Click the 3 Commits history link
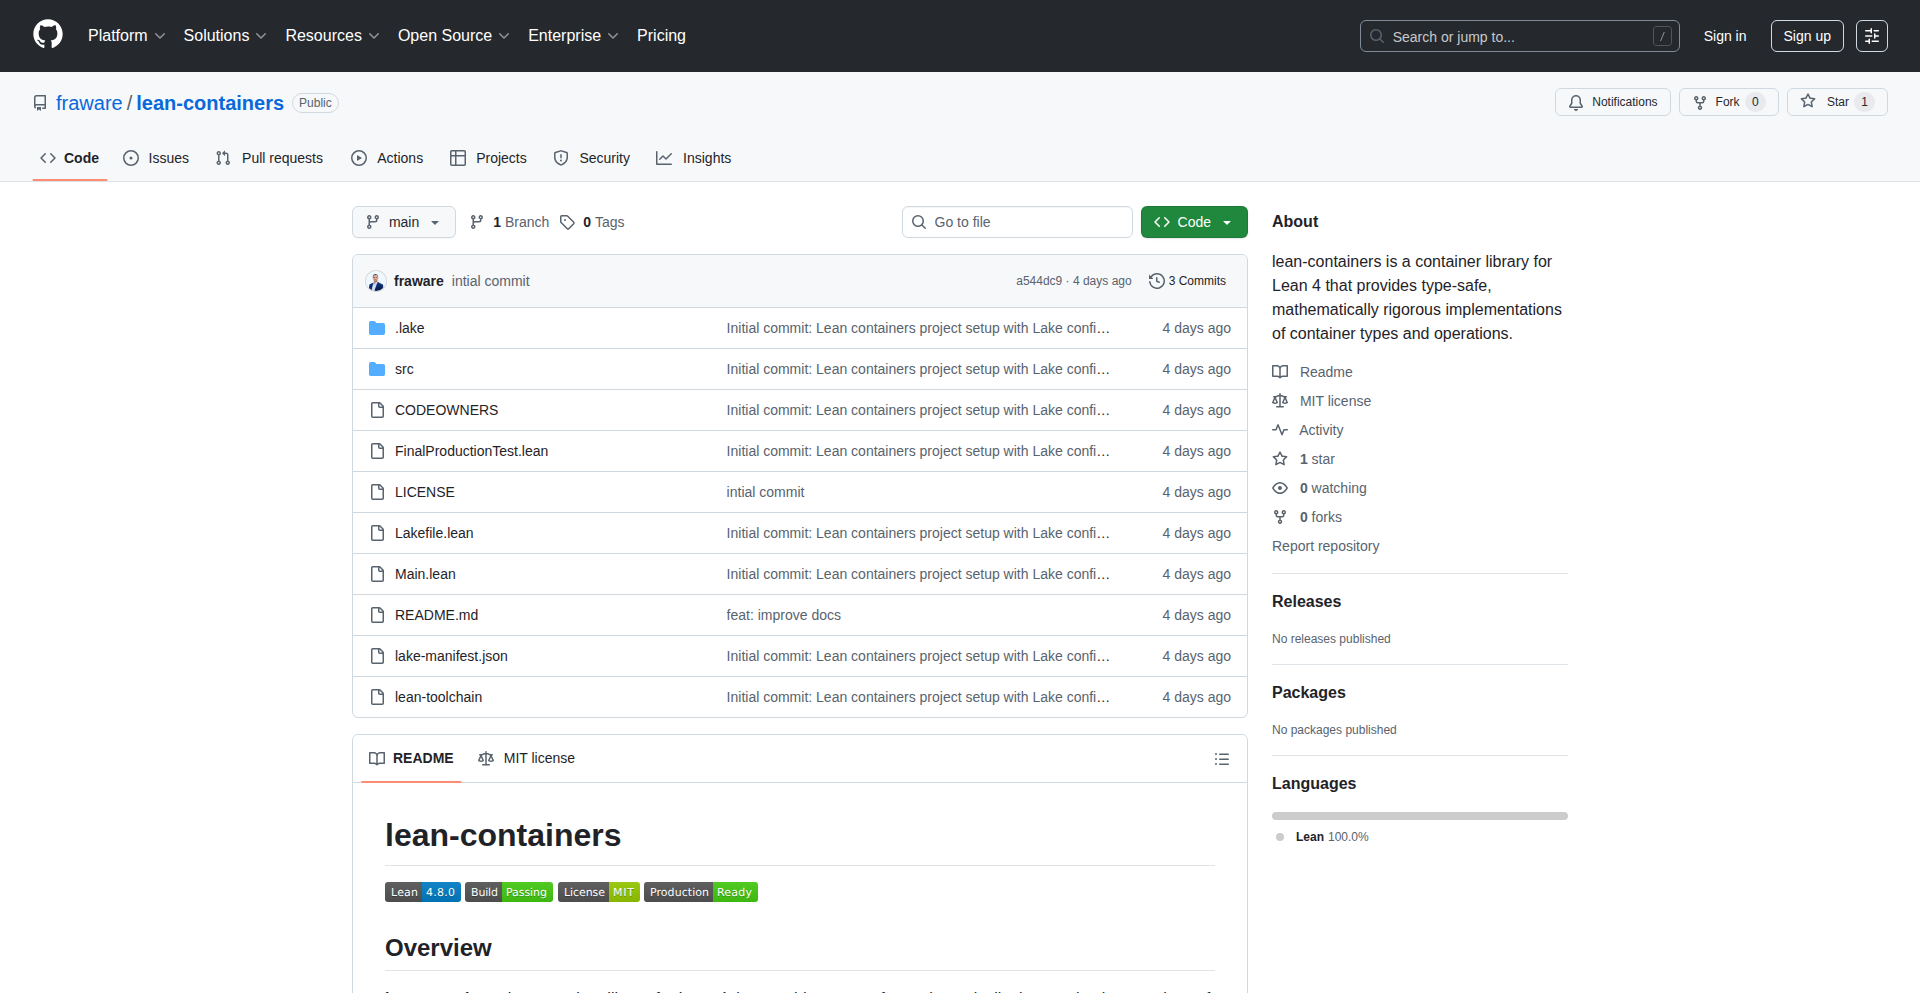The width and height of the screenshot is (1920, 993). [1187, 281]
